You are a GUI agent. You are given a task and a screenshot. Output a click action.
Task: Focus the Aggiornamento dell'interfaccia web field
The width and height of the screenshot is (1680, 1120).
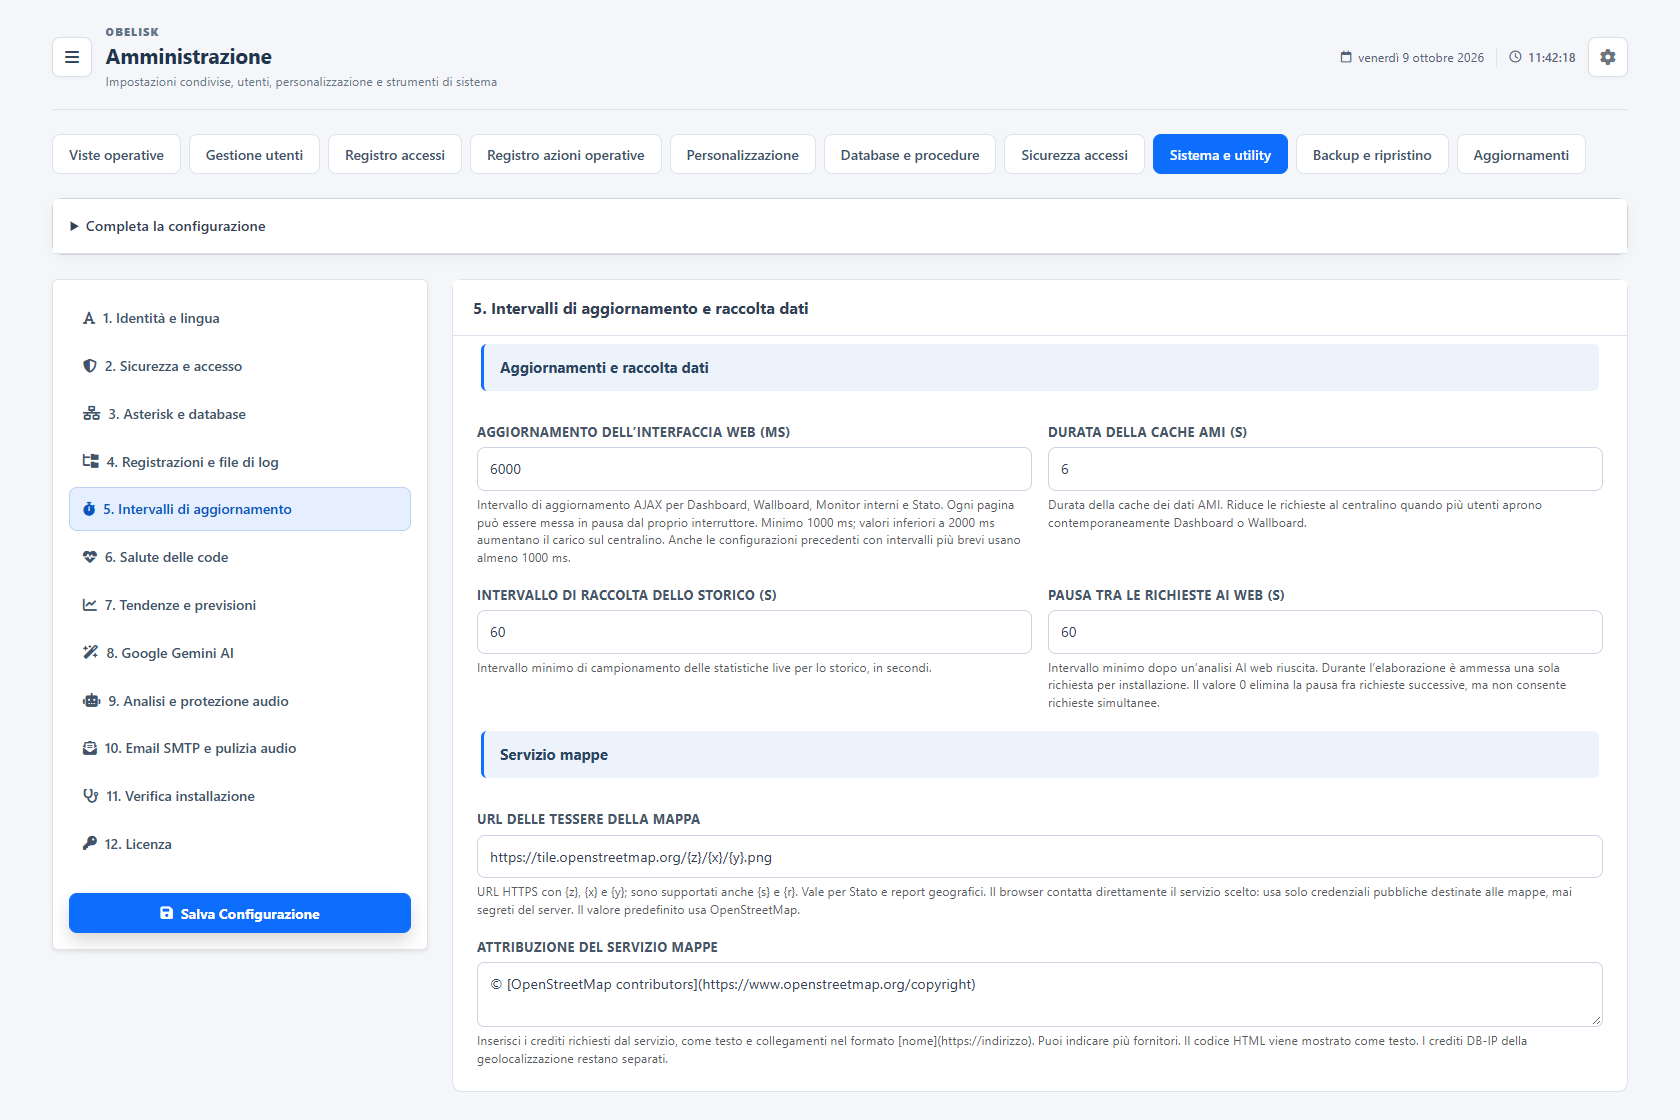point(754,469)
